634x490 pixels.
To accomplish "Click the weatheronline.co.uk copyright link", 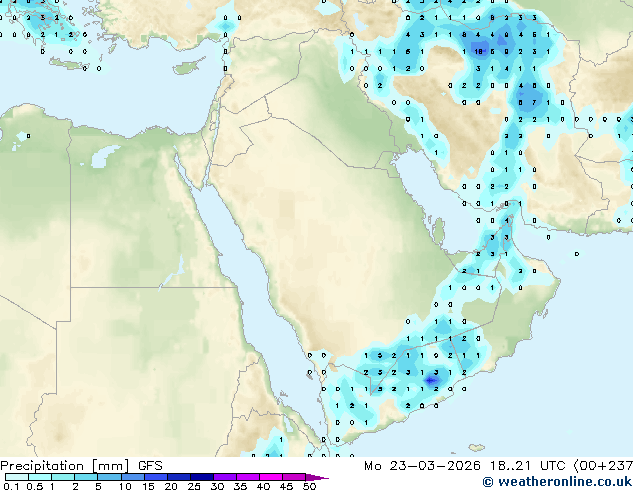I will pyautogui.click(x=557, y=482).
